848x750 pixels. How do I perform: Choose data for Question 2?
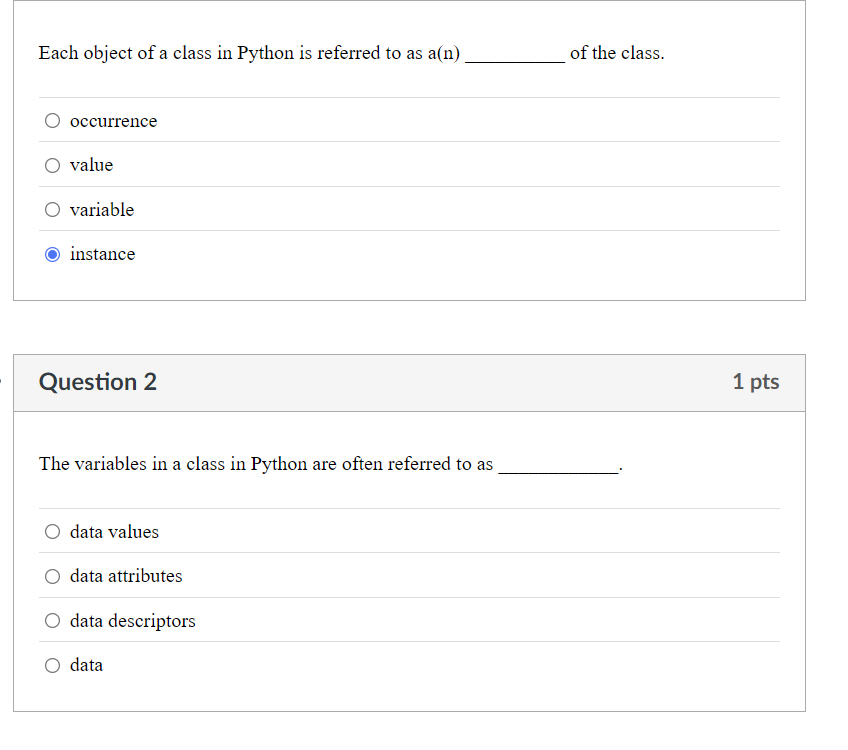tap(52, 664)
